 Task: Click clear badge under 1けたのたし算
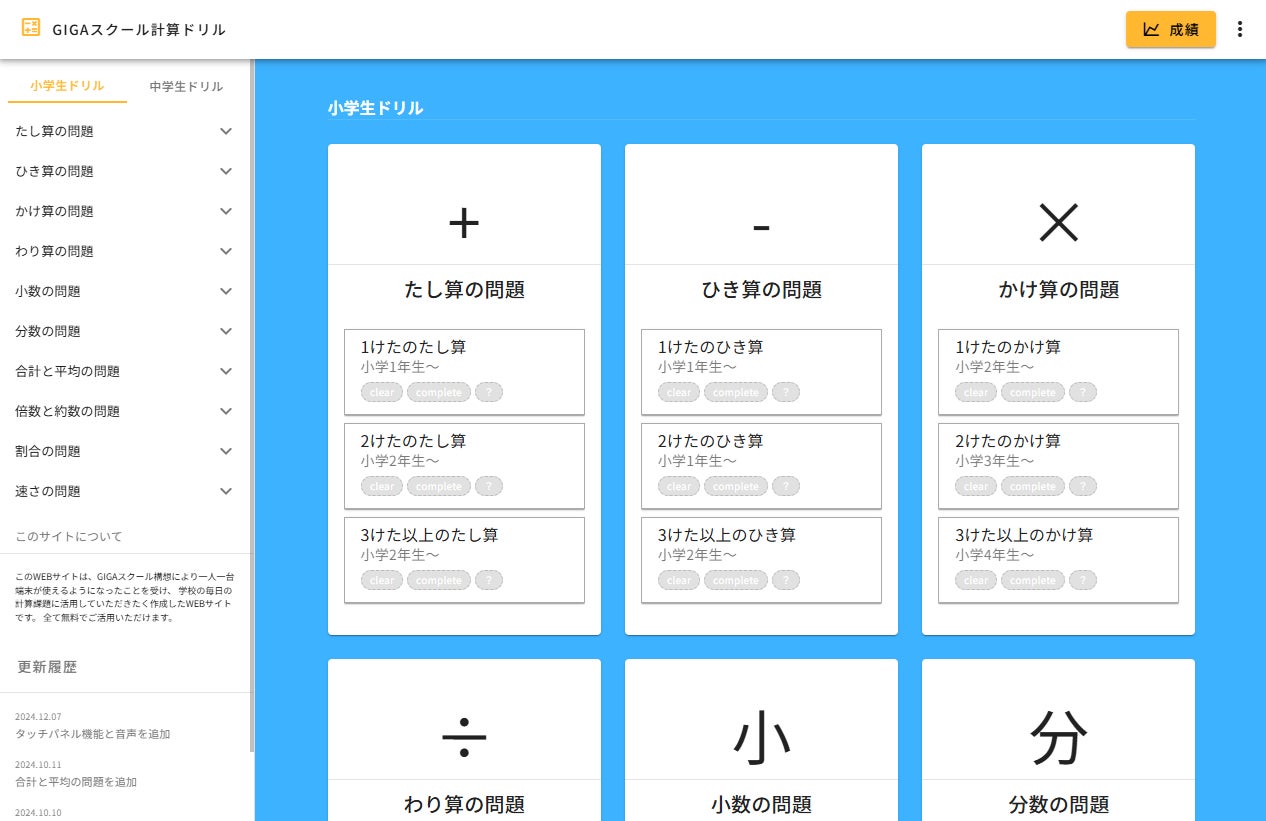coord(382,392)
